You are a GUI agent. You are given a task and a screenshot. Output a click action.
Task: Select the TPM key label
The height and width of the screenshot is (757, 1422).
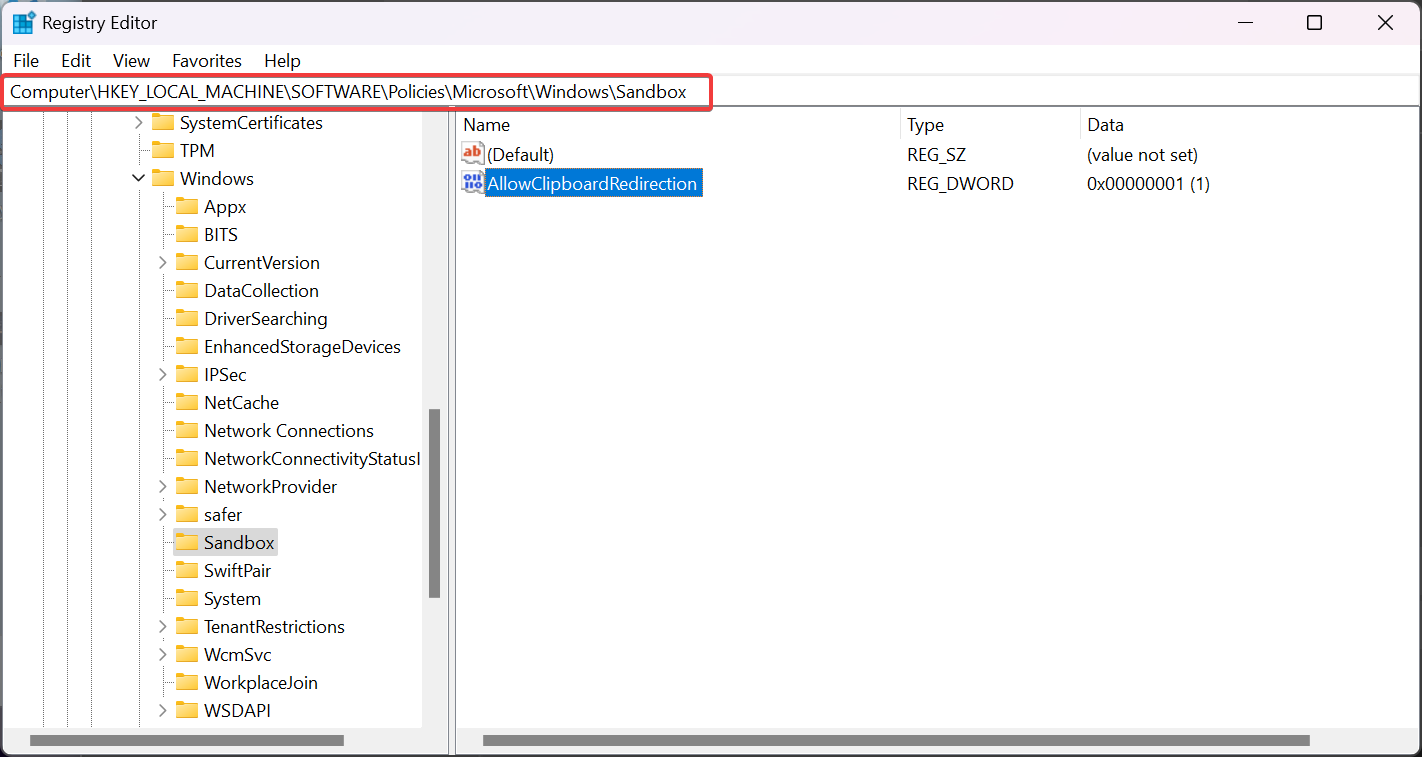click(197, 151)
